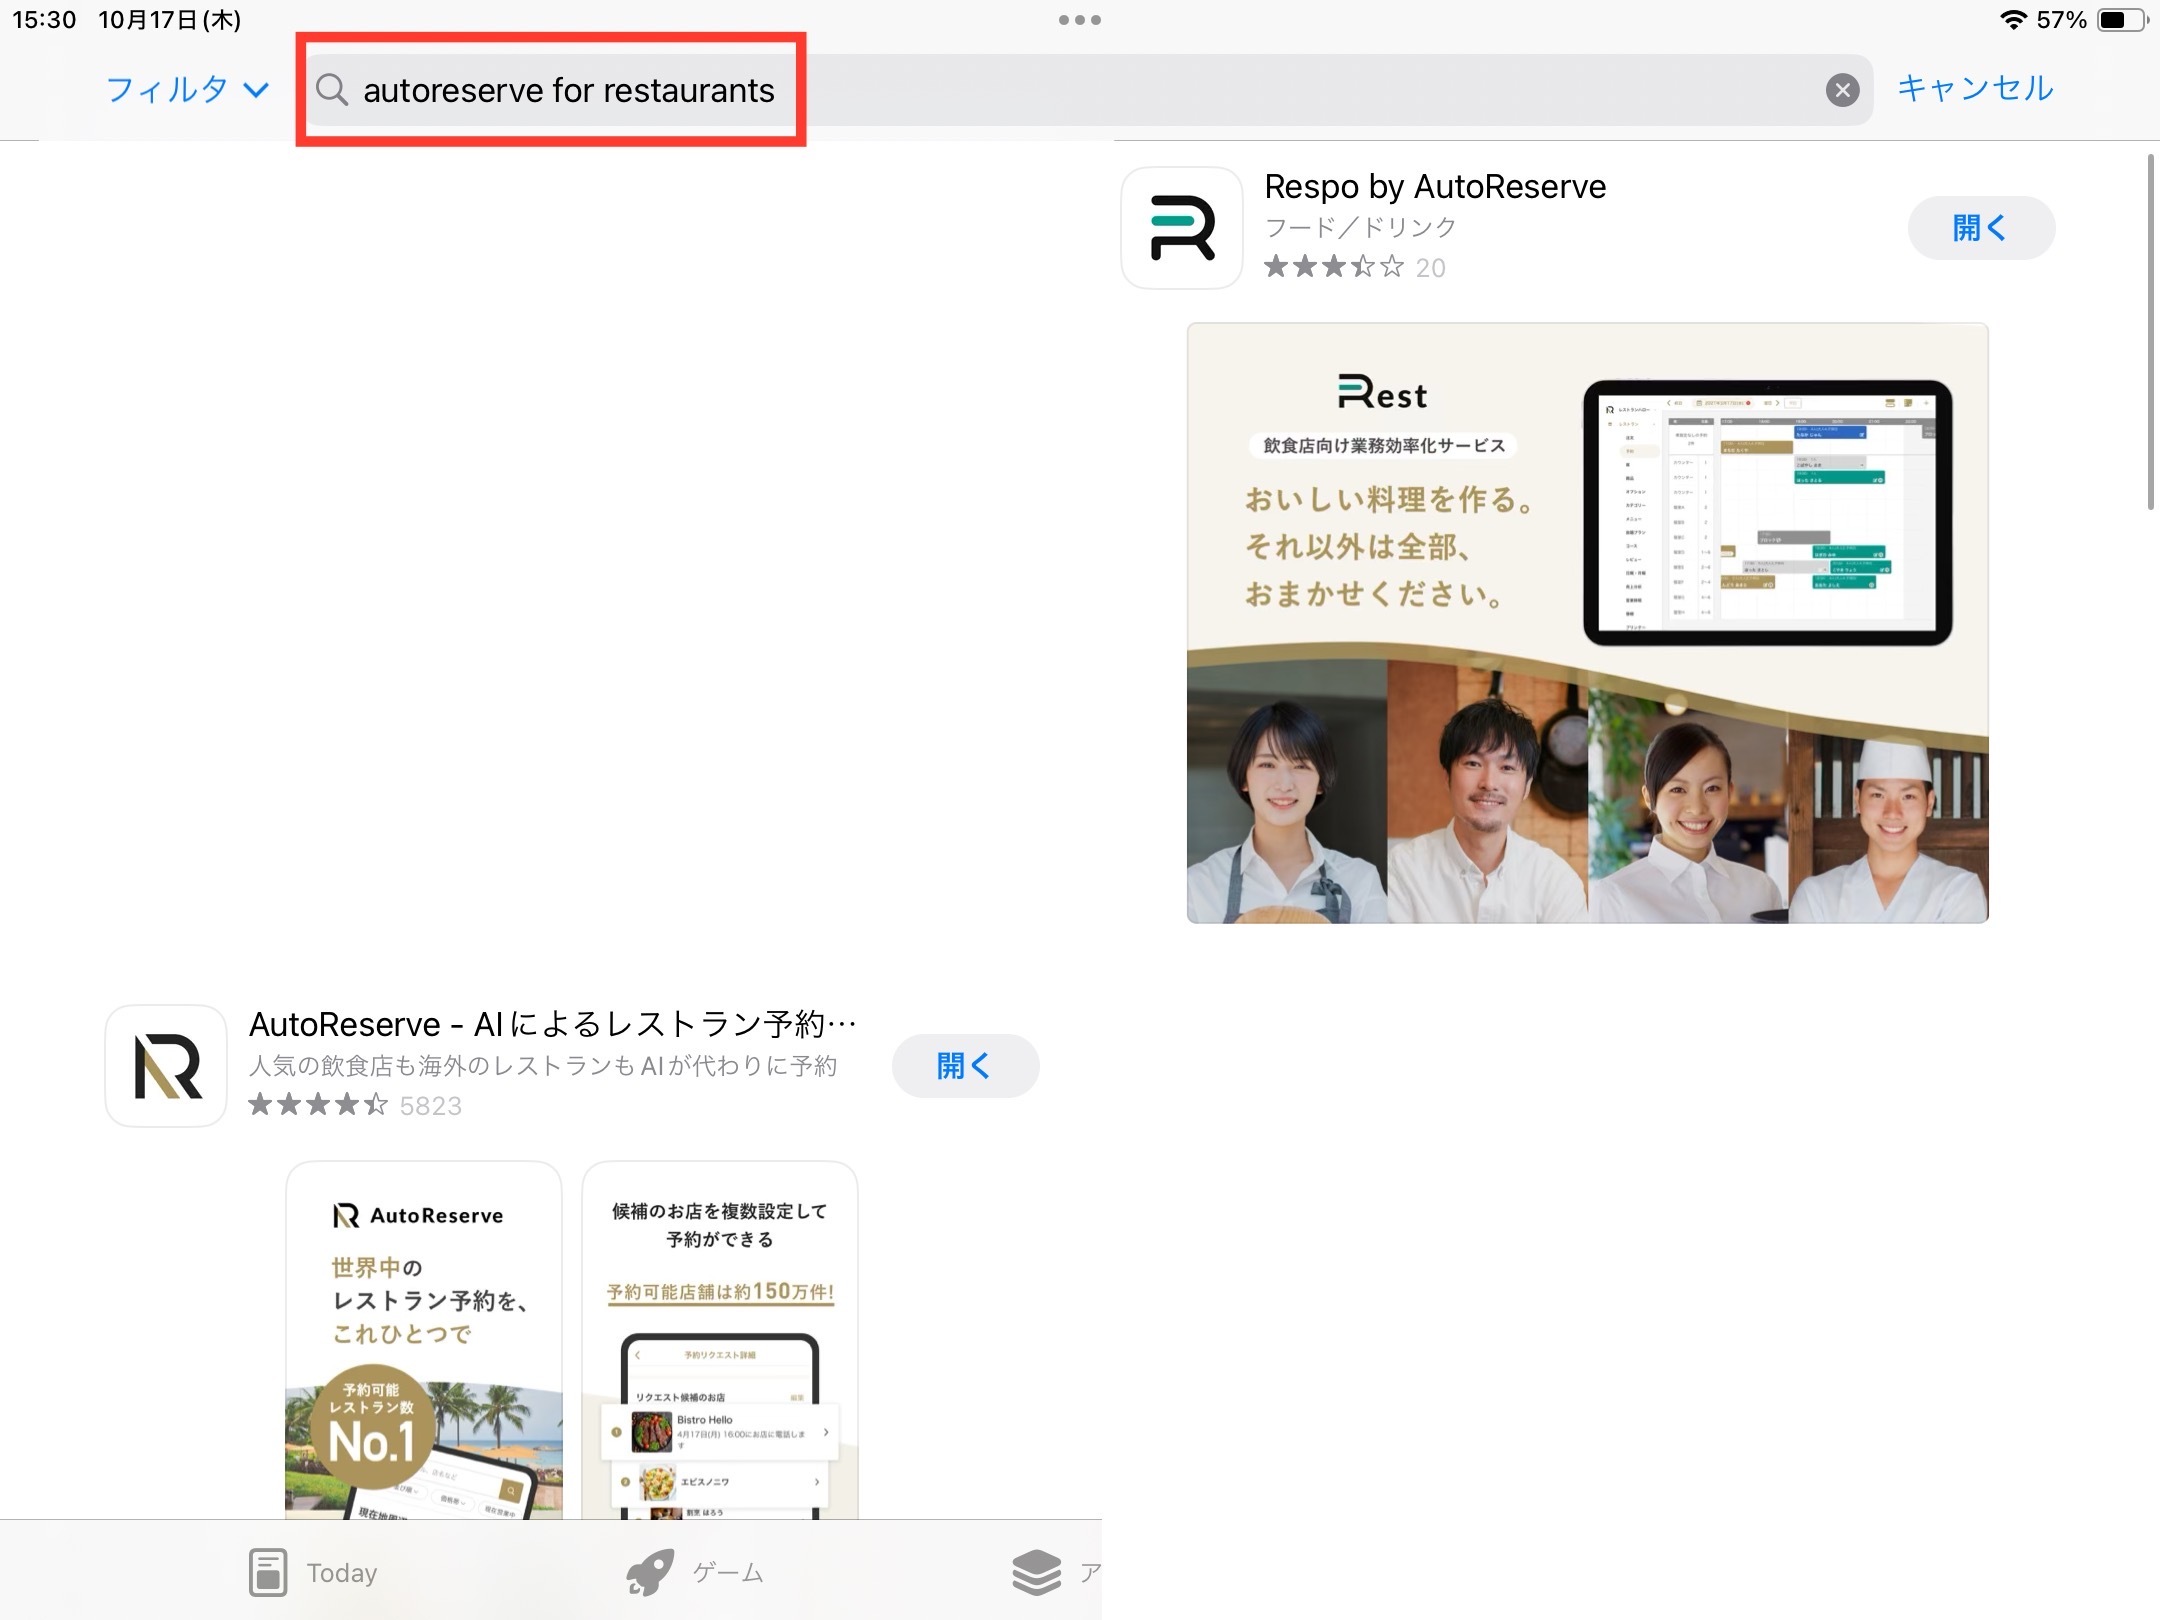Tap 開く button for Respo by AutoReserve

click(x=1981, y=228)
